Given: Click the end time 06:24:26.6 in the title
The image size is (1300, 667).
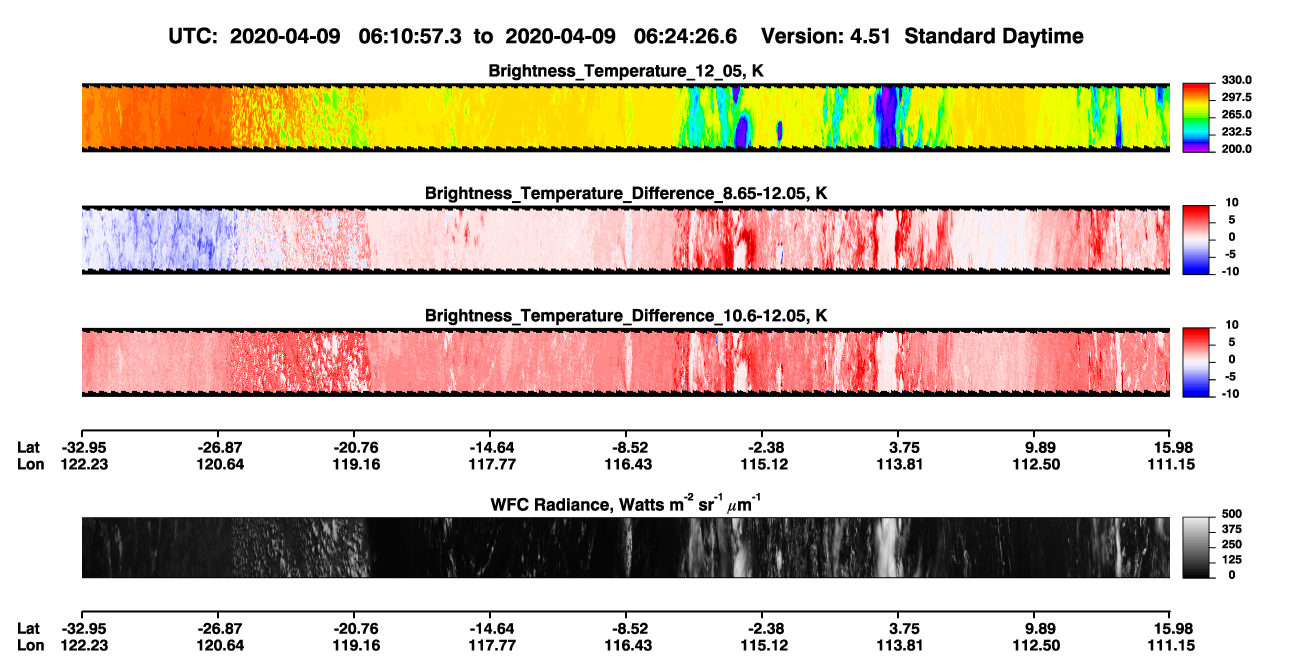Looking at the screenshot, I should 686,36.
